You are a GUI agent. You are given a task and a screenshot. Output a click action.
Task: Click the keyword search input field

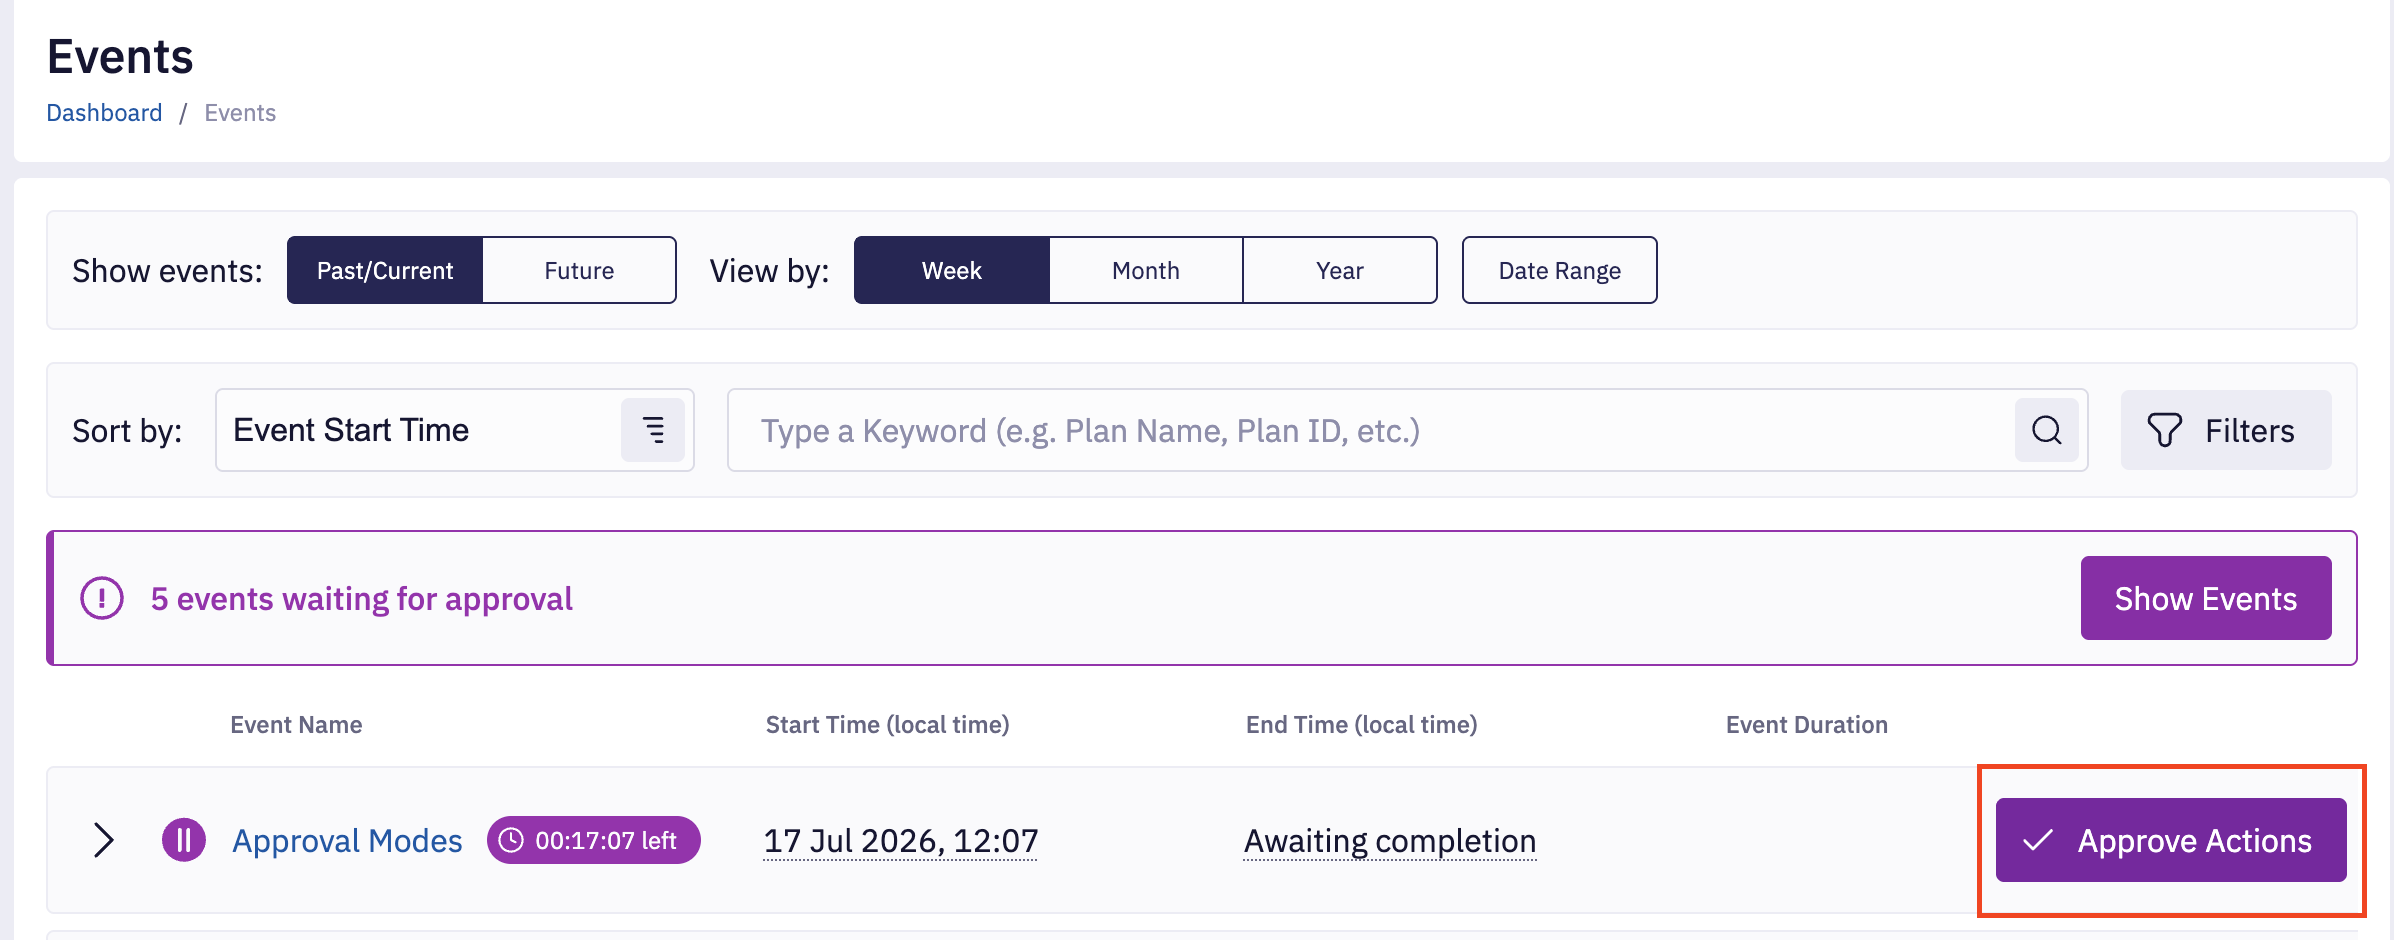point(1371,430)
